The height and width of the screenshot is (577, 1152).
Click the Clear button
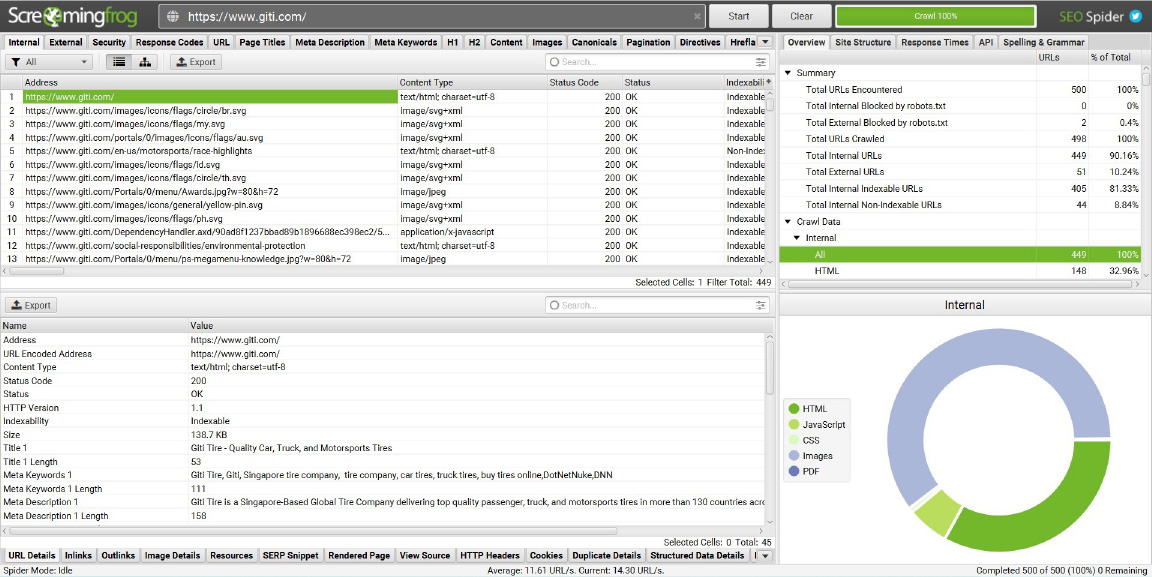coord(802,16)
